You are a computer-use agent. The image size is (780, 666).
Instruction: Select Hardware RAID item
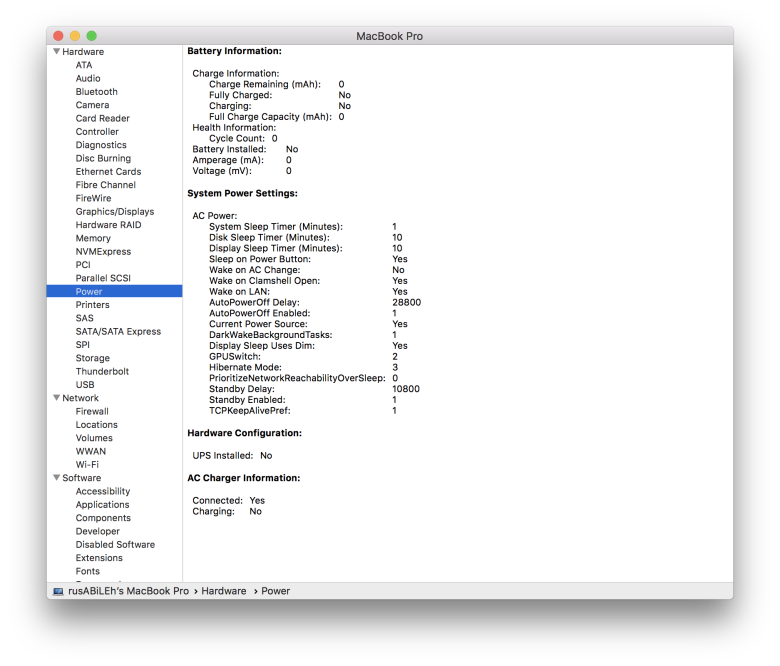[108, 225]
